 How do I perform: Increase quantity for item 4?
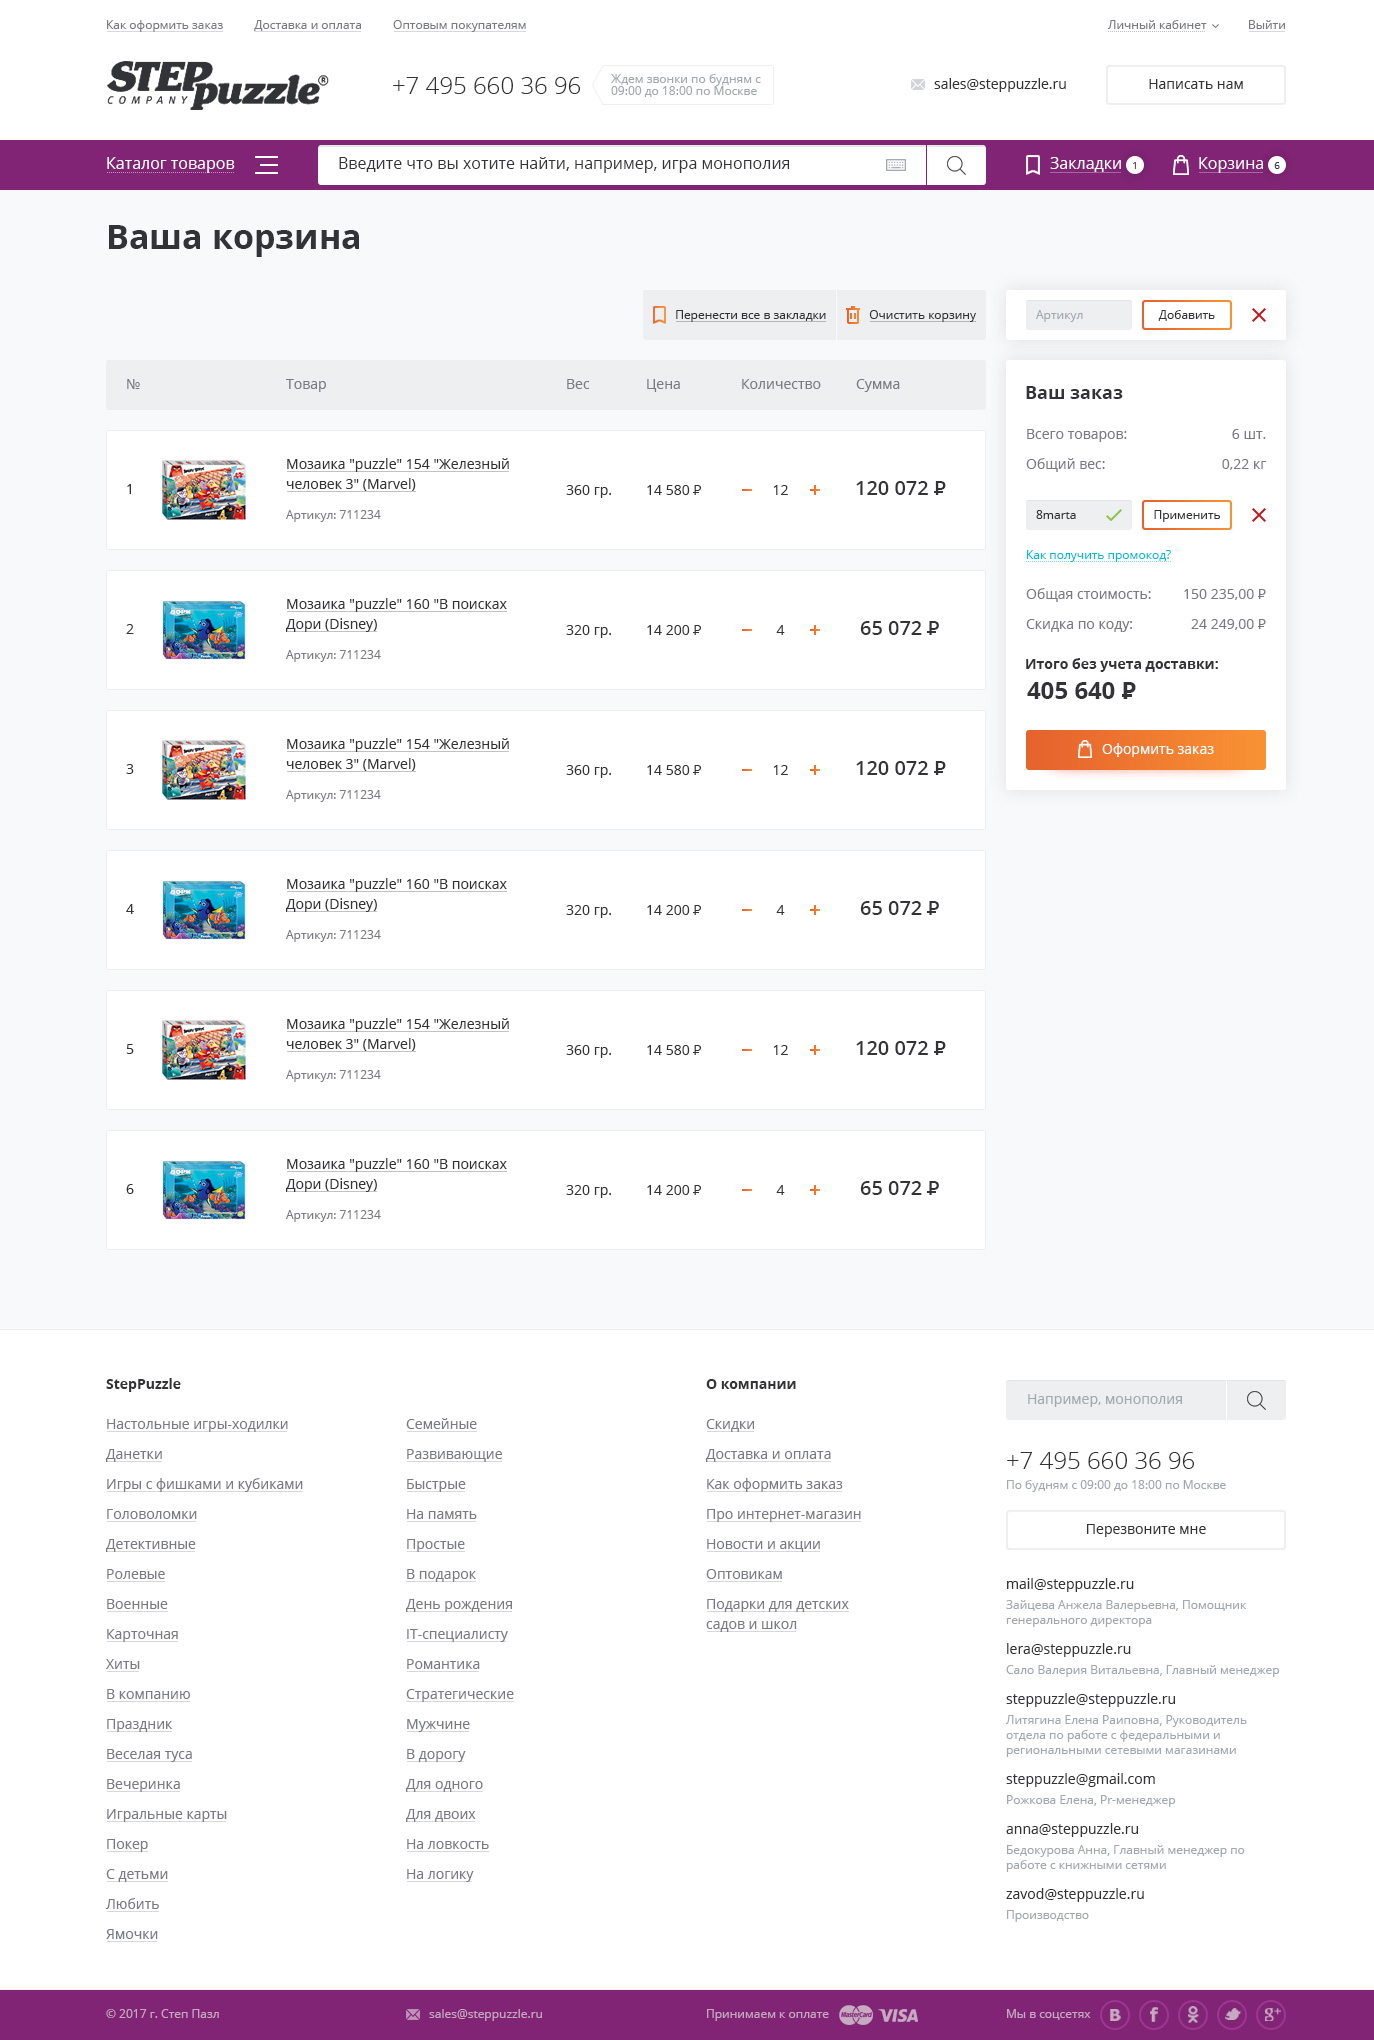tap(815, 910)
